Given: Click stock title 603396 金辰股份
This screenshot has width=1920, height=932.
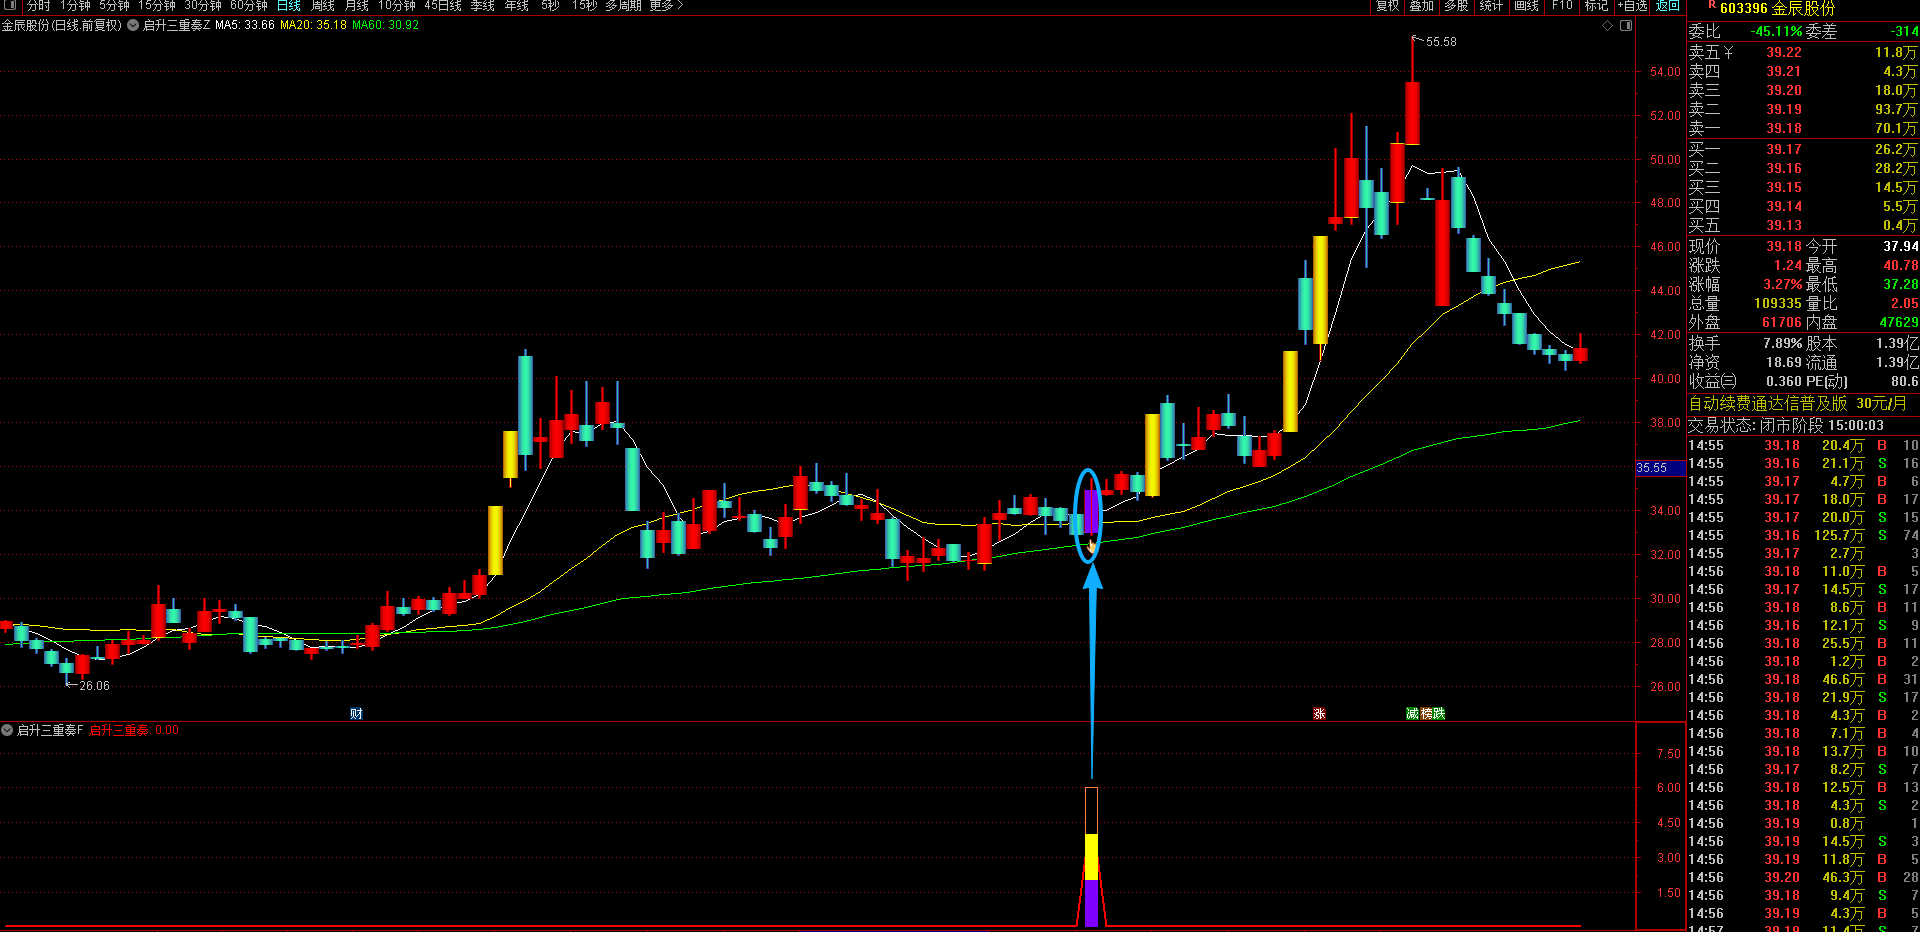Looking at the screenshot, I should click(x=1777, y=9).
